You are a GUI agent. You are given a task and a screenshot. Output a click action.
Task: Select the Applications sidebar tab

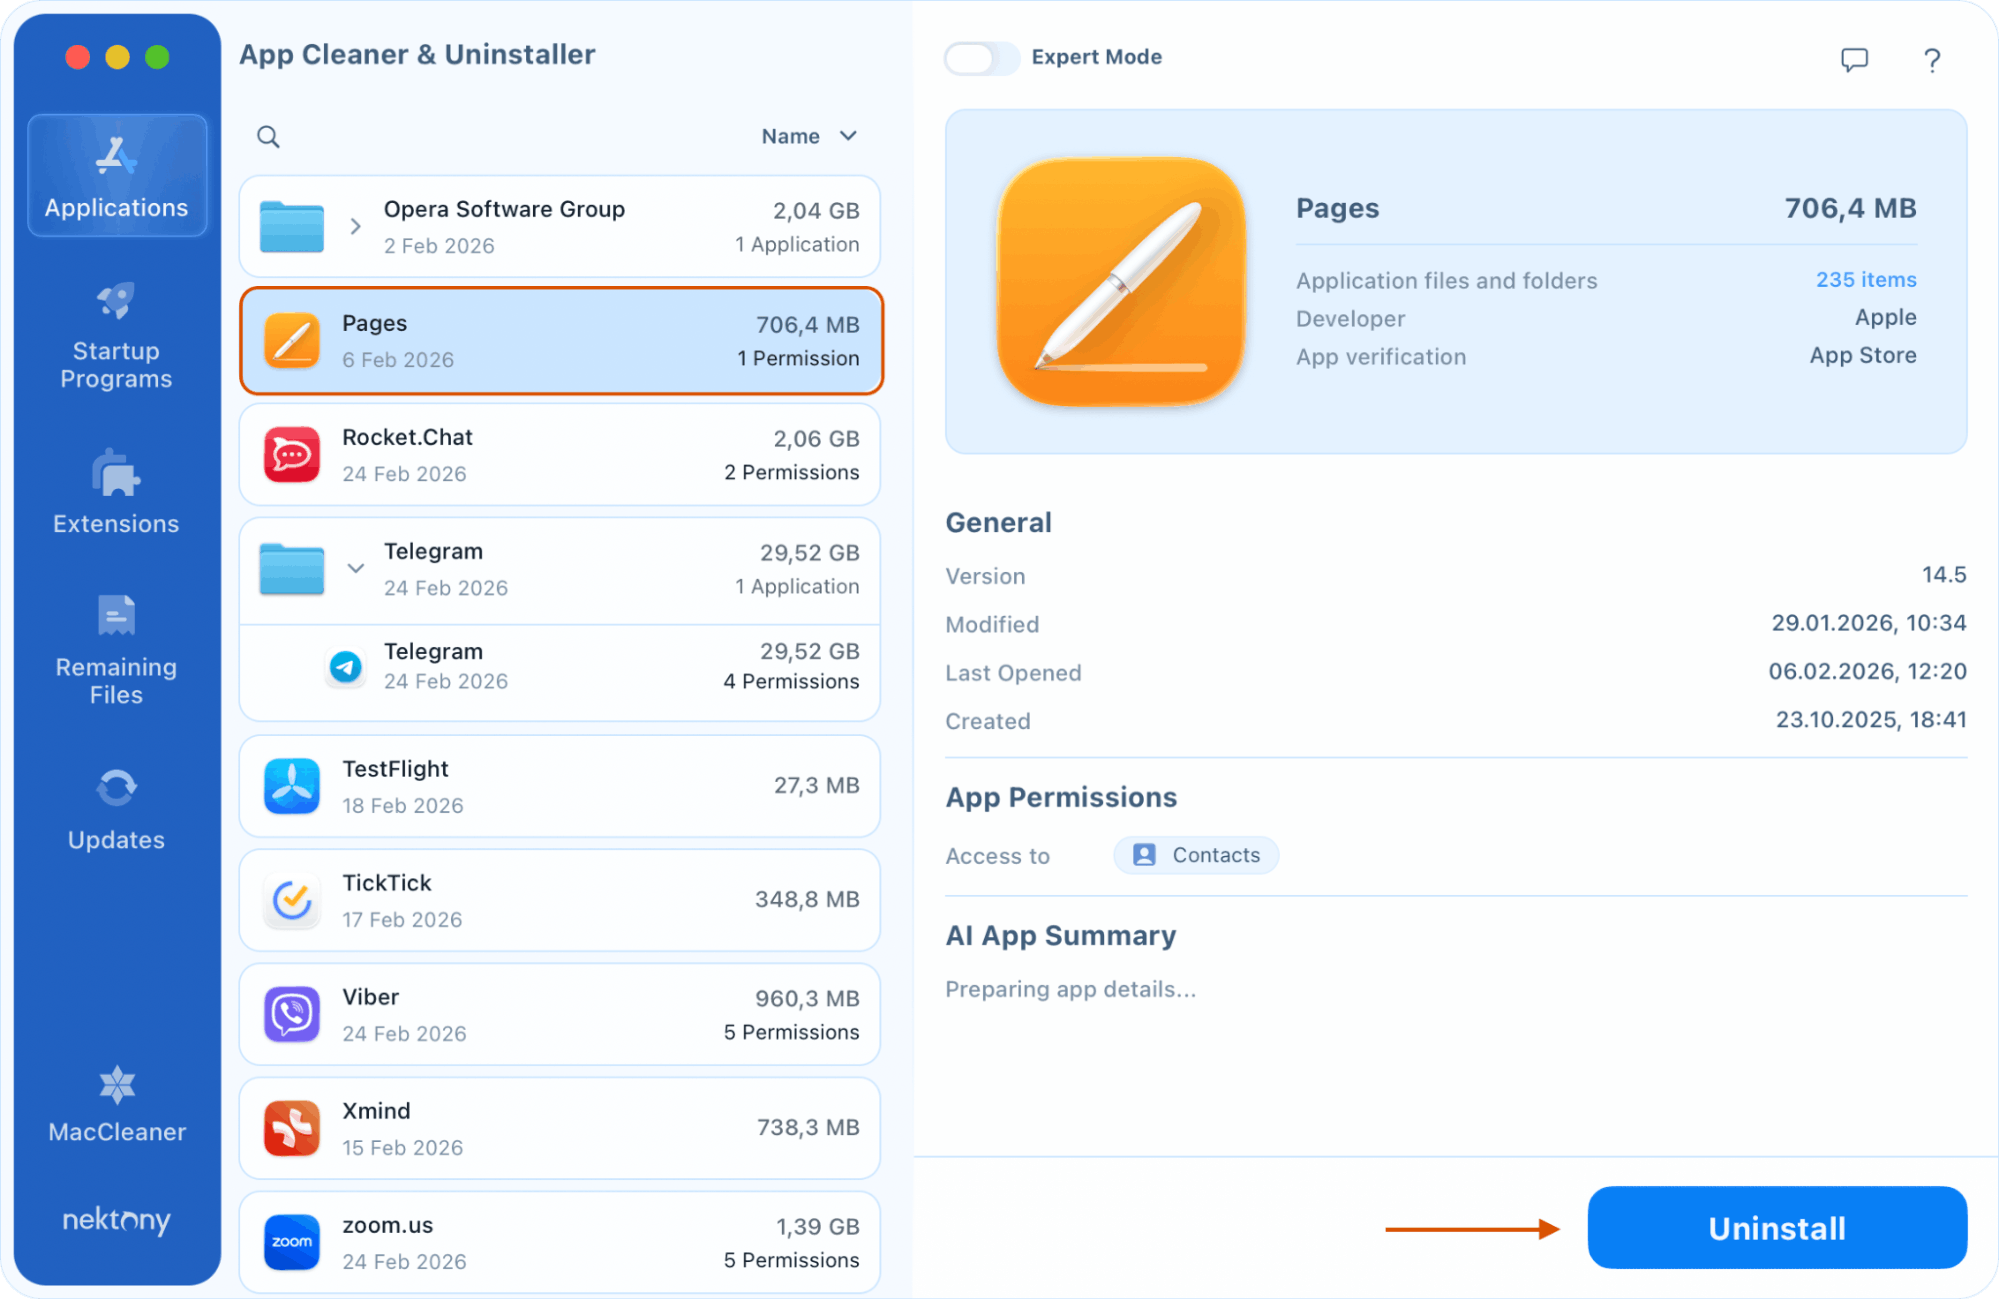(x=116, y=176)
